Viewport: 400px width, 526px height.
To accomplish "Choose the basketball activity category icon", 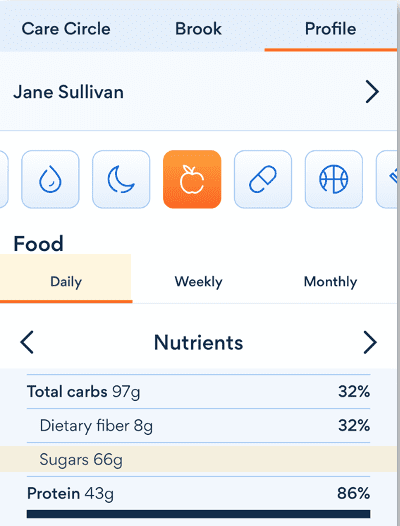I will pyautogui.click(x=334, y=179).
